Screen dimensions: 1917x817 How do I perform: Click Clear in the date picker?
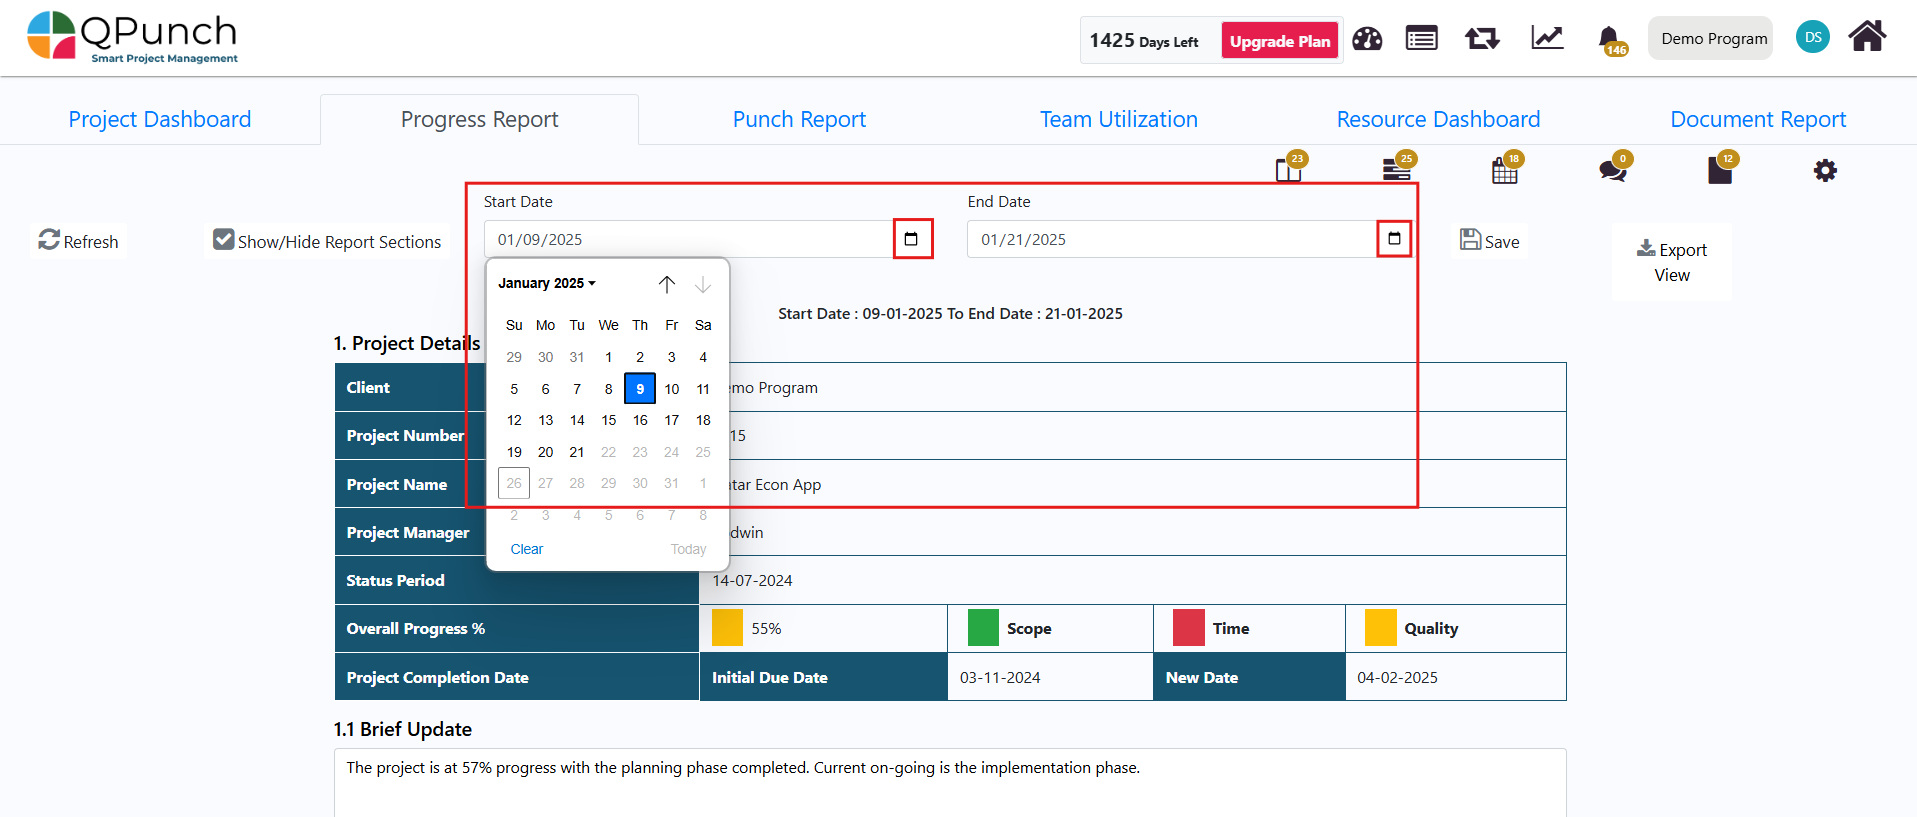point(527,549)
